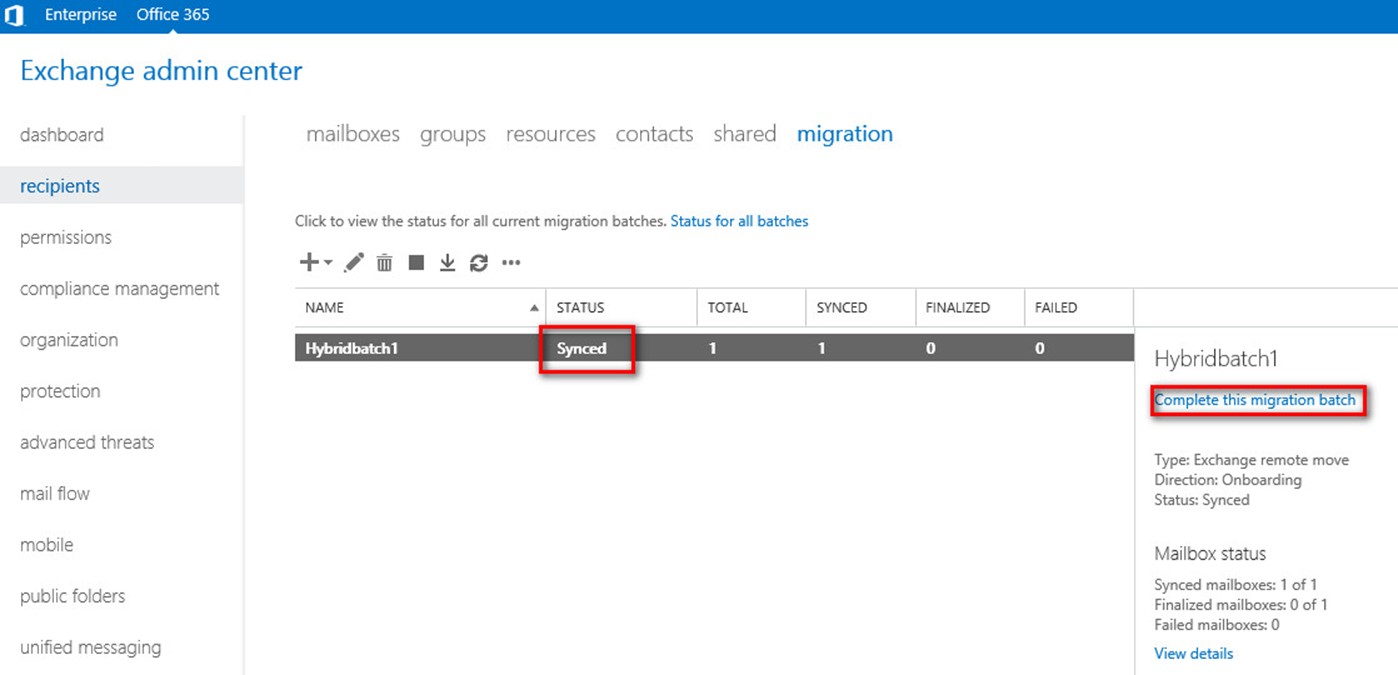
Task: Open the shared tab
Action: click(x=745, y=134)
